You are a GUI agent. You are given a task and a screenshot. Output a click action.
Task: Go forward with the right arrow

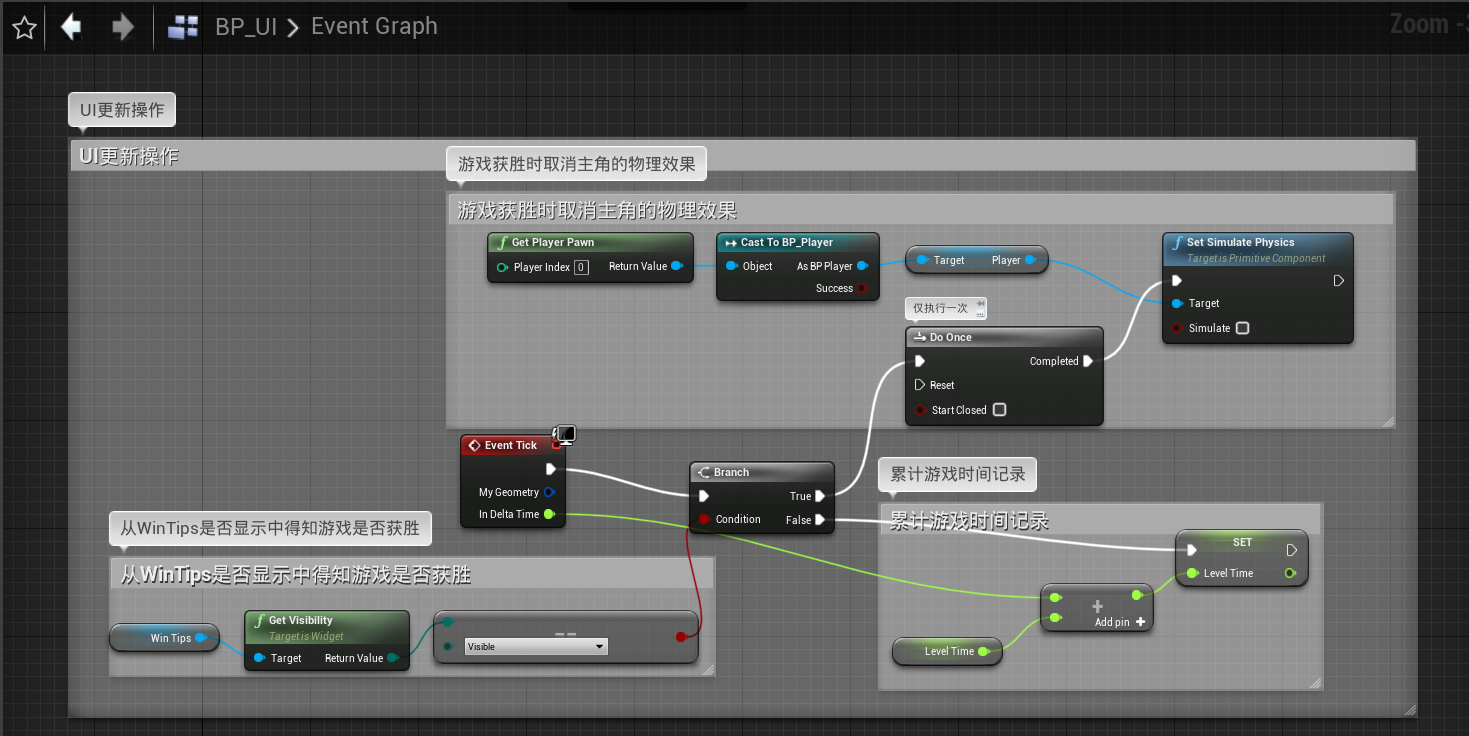pyautogui.click(x=123, y=26)
